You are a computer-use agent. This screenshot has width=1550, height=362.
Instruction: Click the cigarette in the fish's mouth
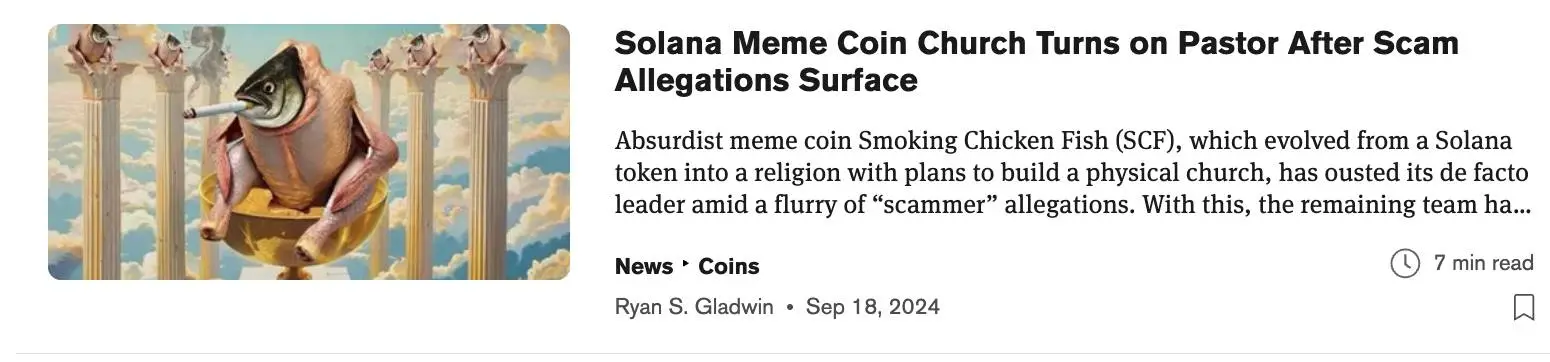[x=213, y=109]
